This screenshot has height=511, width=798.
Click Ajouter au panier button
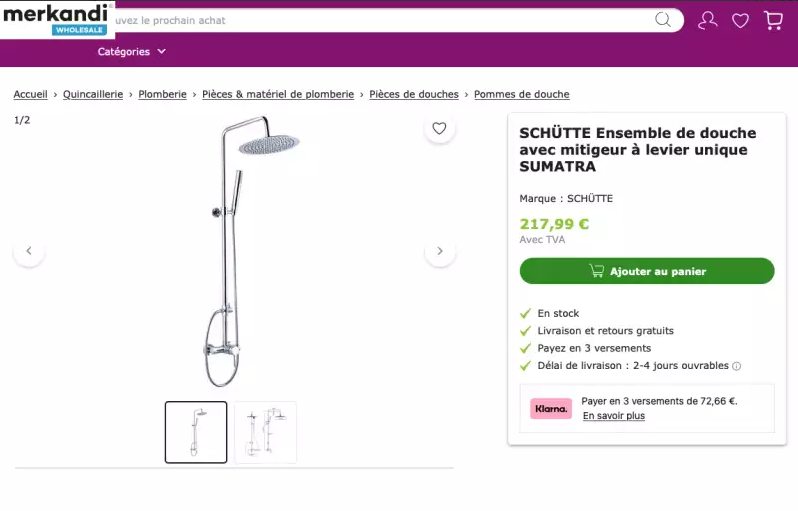pyautogui.click(x=647, y=271)
